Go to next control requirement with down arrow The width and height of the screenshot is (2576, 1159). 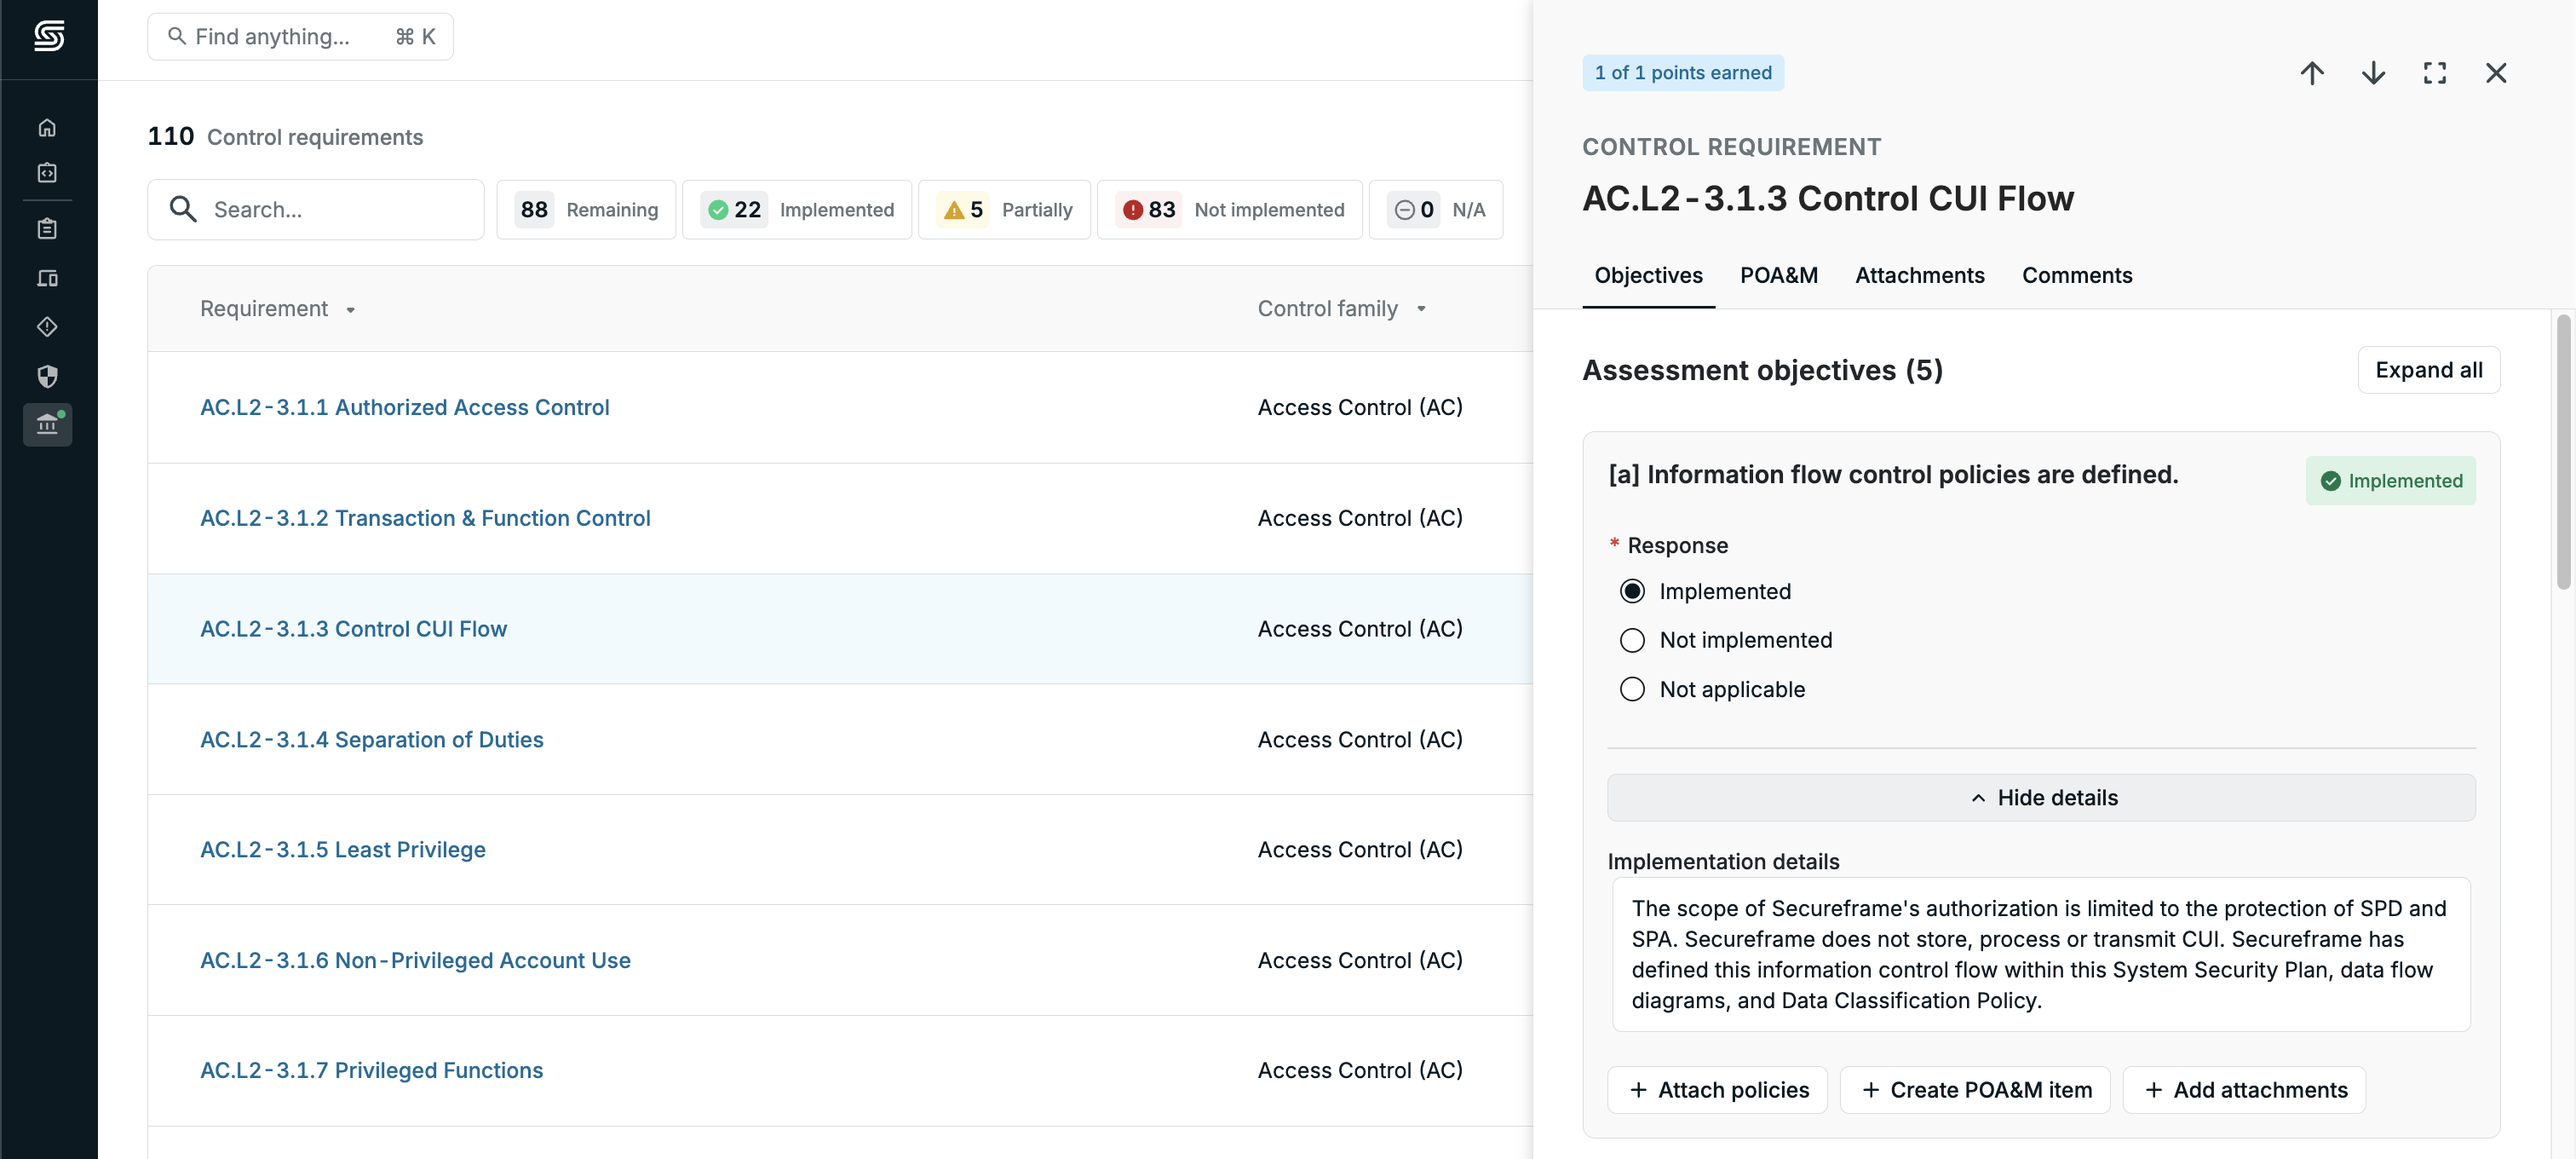point(2373,73)
